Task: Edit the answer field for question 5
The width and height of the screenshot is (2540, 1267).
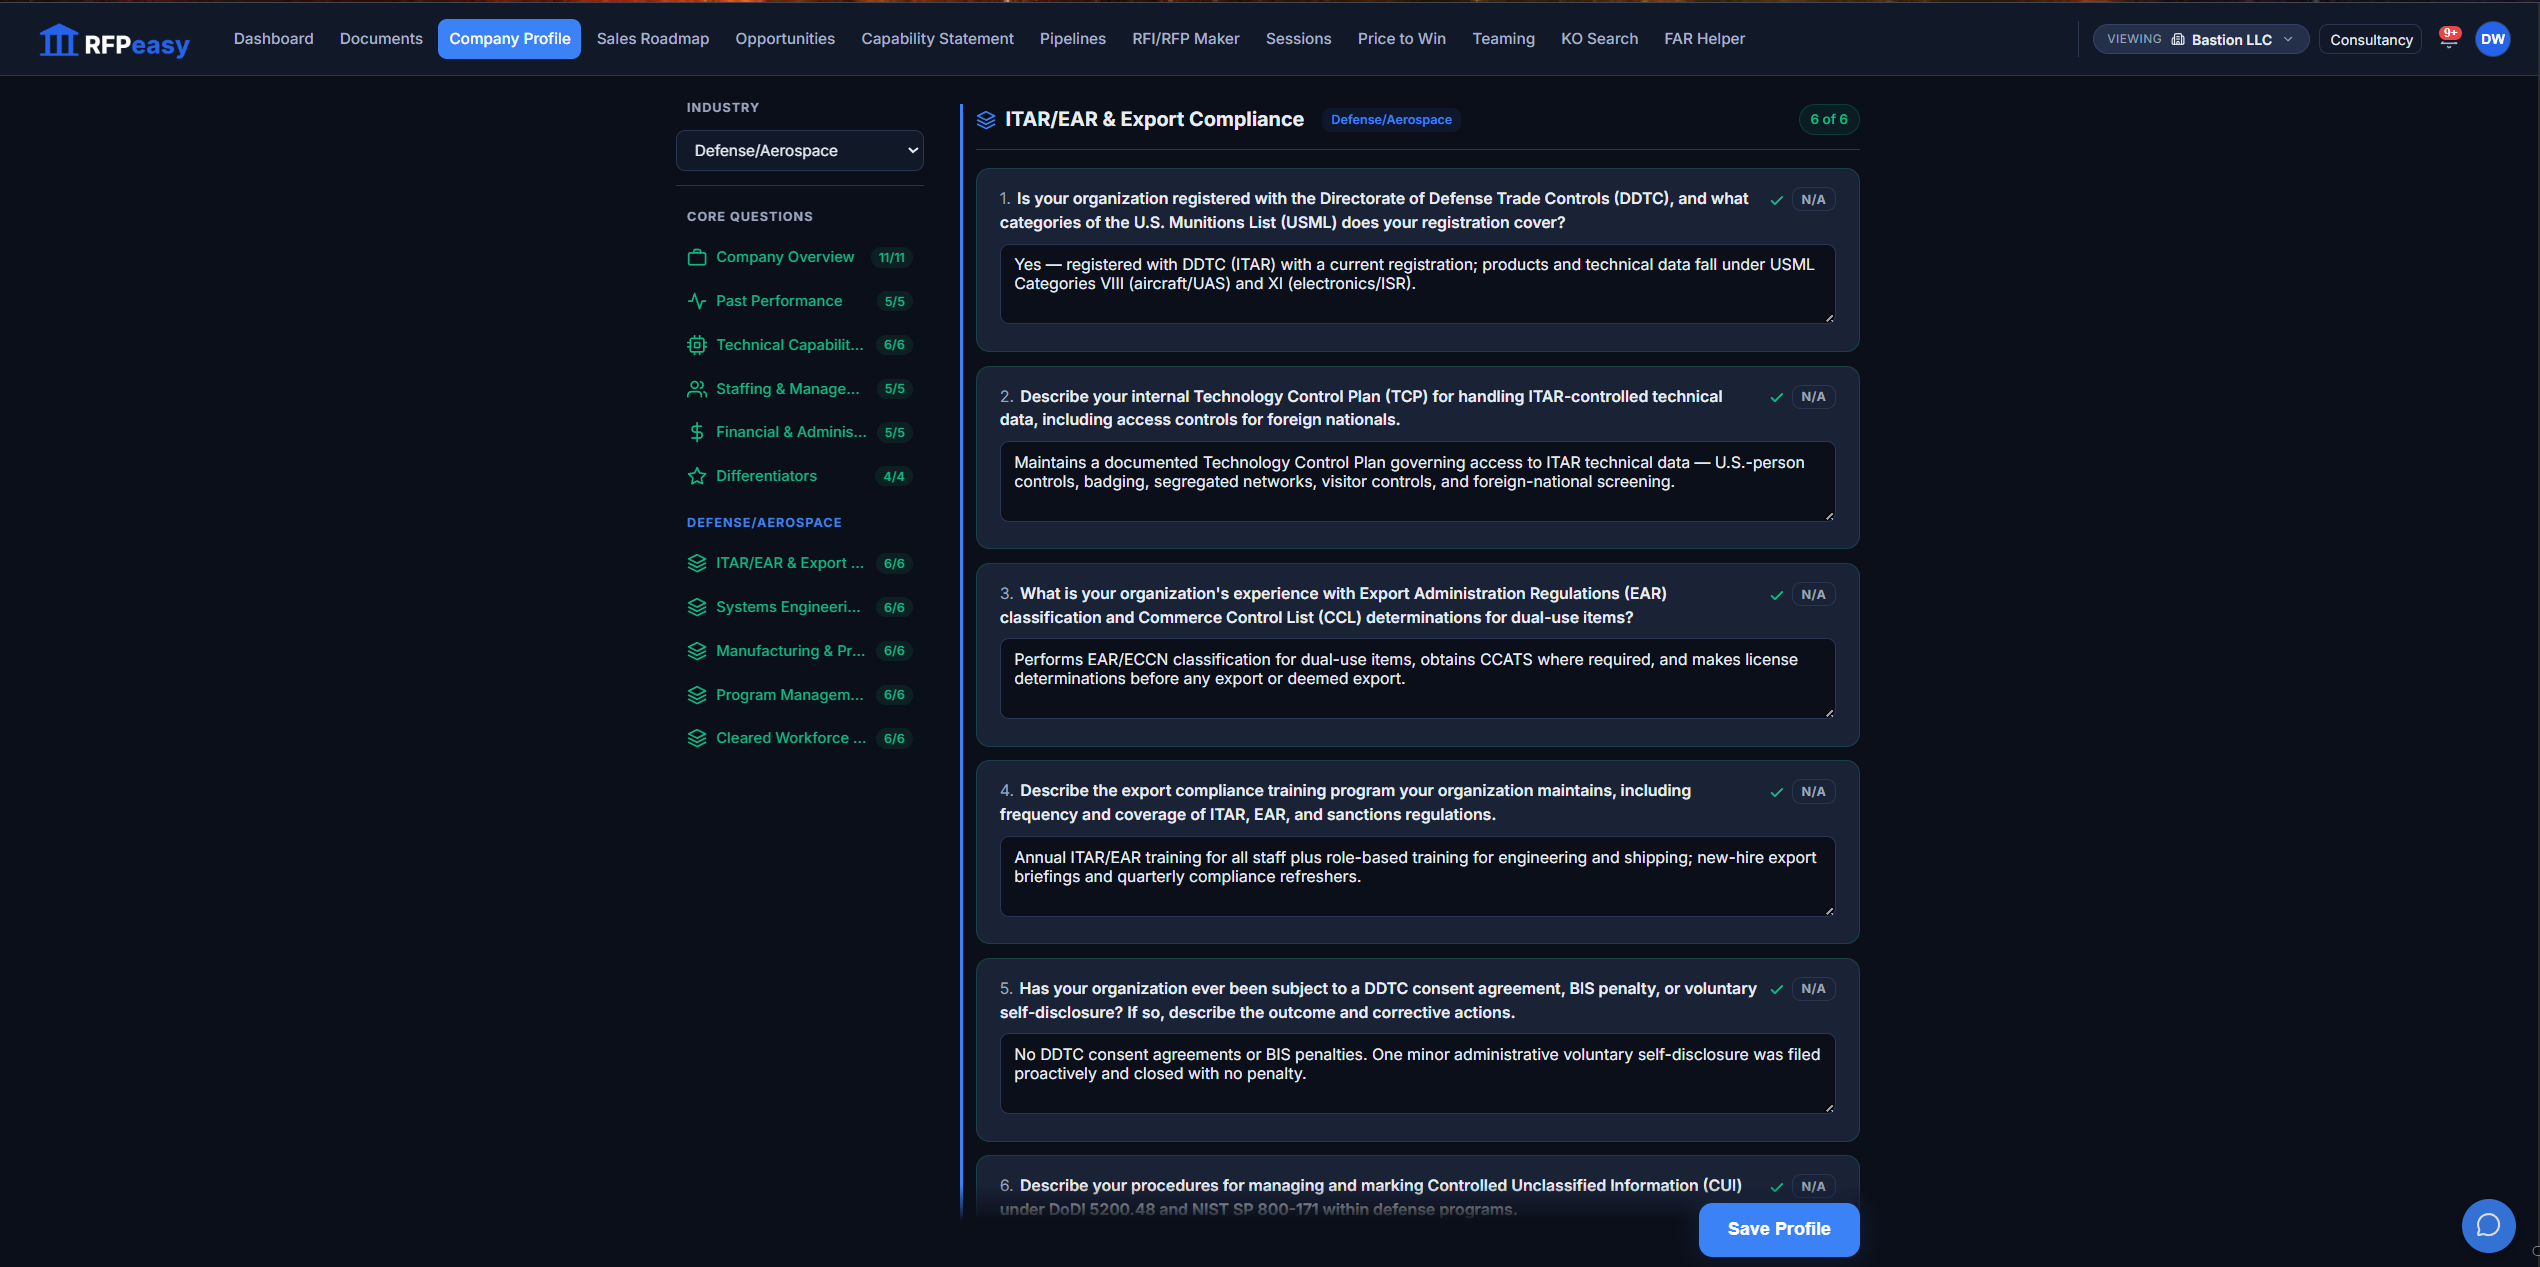Action: [x=1417, y=1074]
